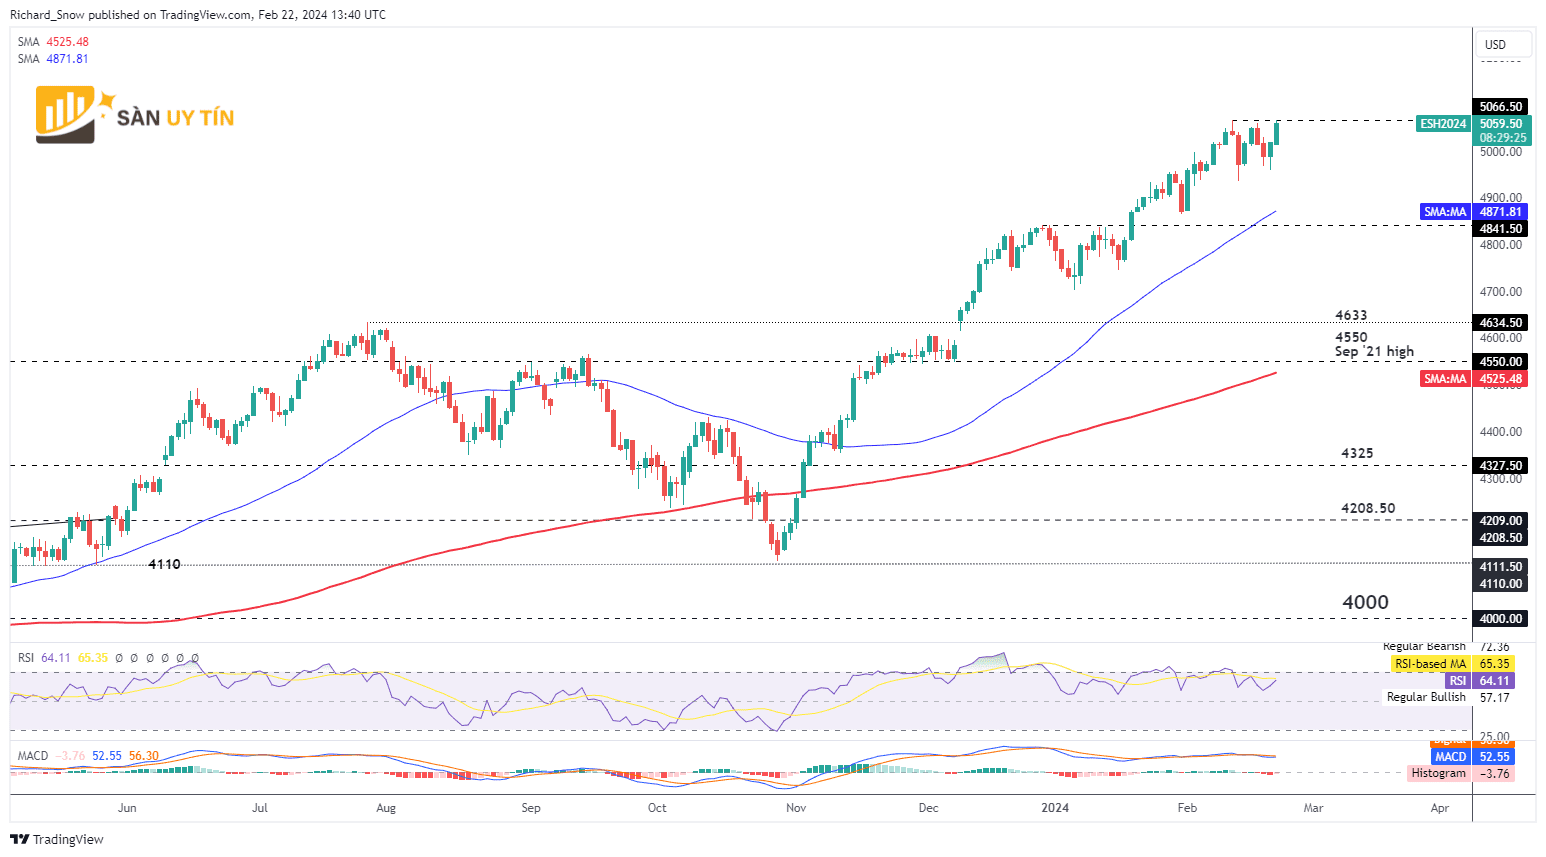Select the red SMA 4525.48 legend entry
Viewport: 1546px width, 857px height.
pyautogui.click(x=55, y=42)
